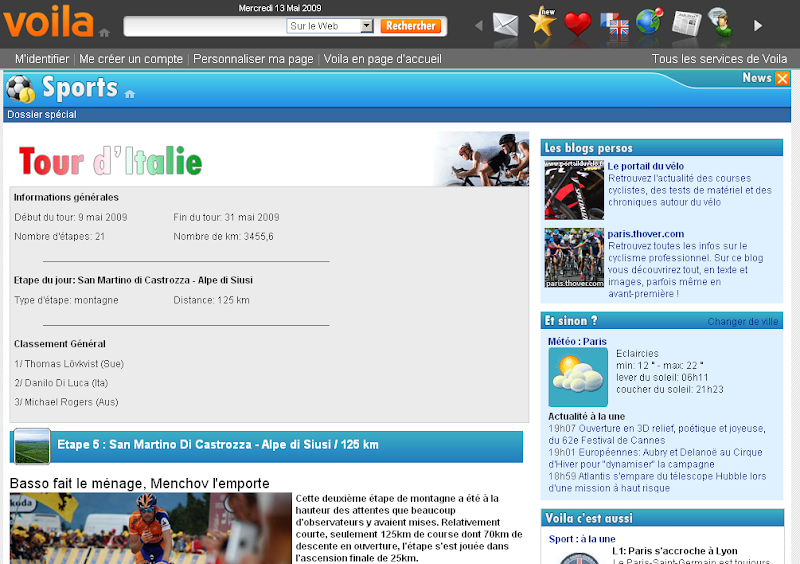Open the globe with pin icon

click(x=649, y=21)
